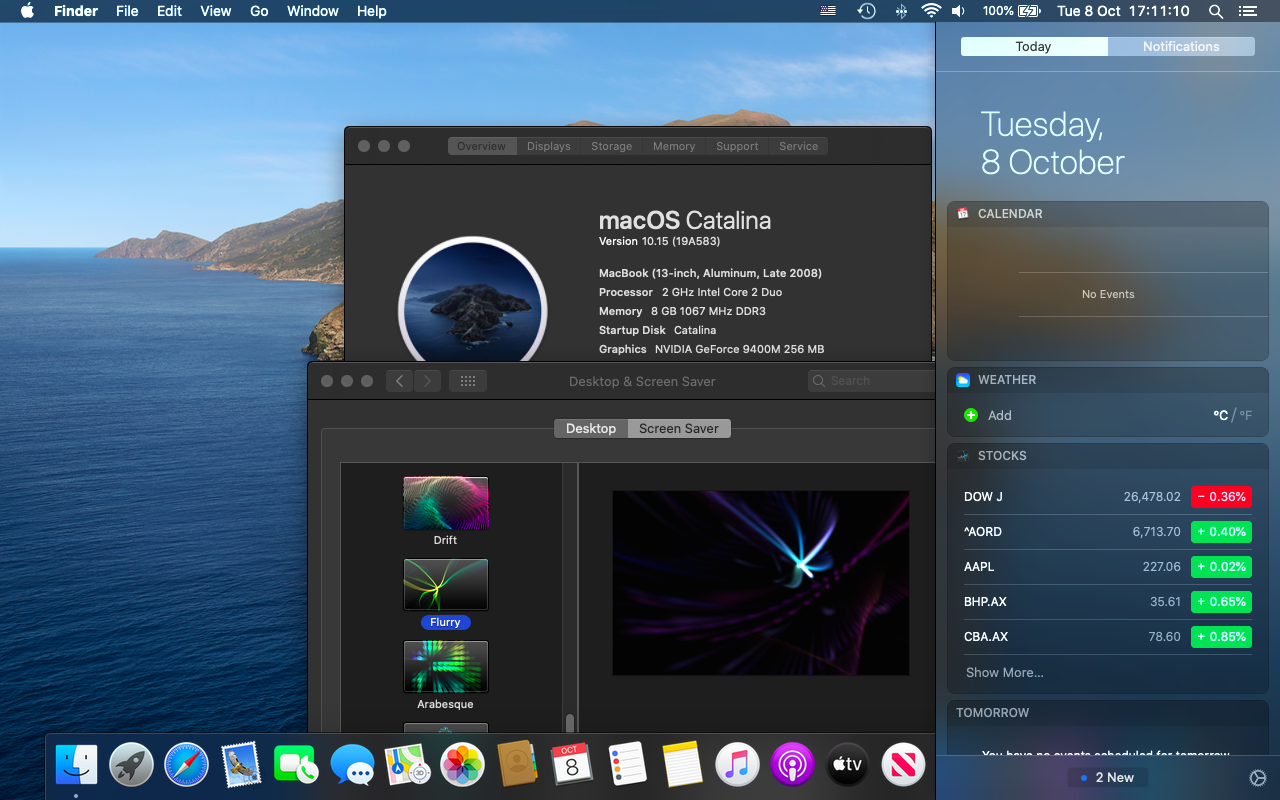Open Podcasts icon in Dock

coord(793,765)
